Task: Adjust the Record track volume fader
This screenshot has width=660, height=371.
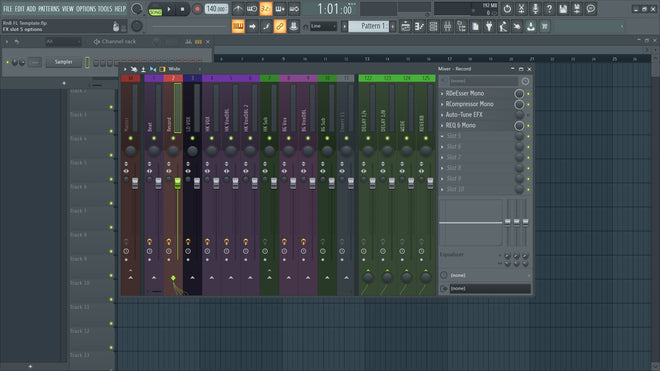Action: pos(178,183)
